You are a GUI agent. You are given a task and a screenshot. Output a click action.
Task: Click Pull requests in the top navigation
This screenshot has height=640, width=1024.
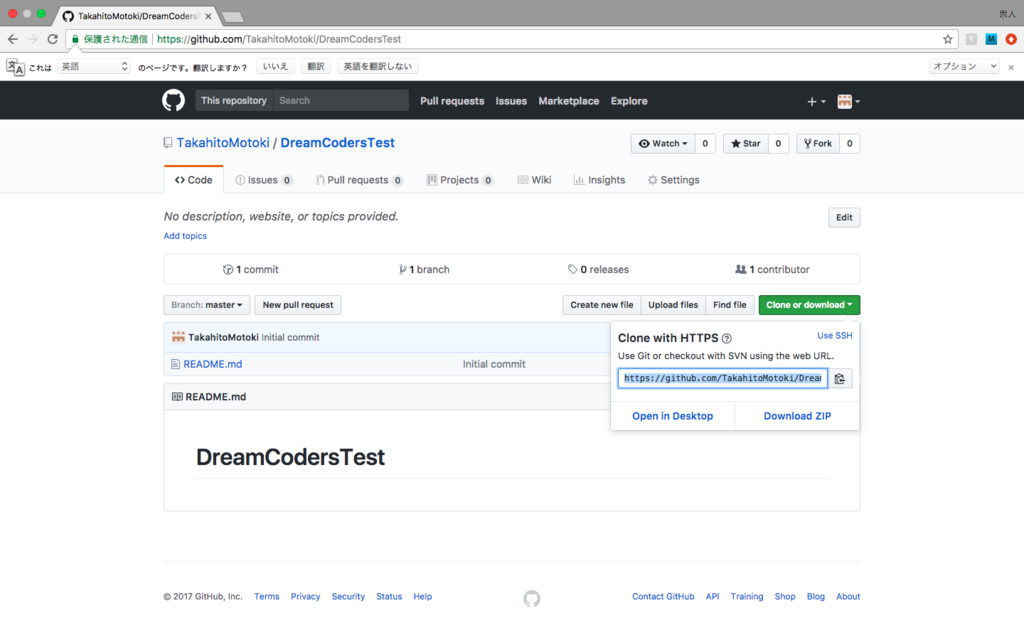tap(452, 101)
